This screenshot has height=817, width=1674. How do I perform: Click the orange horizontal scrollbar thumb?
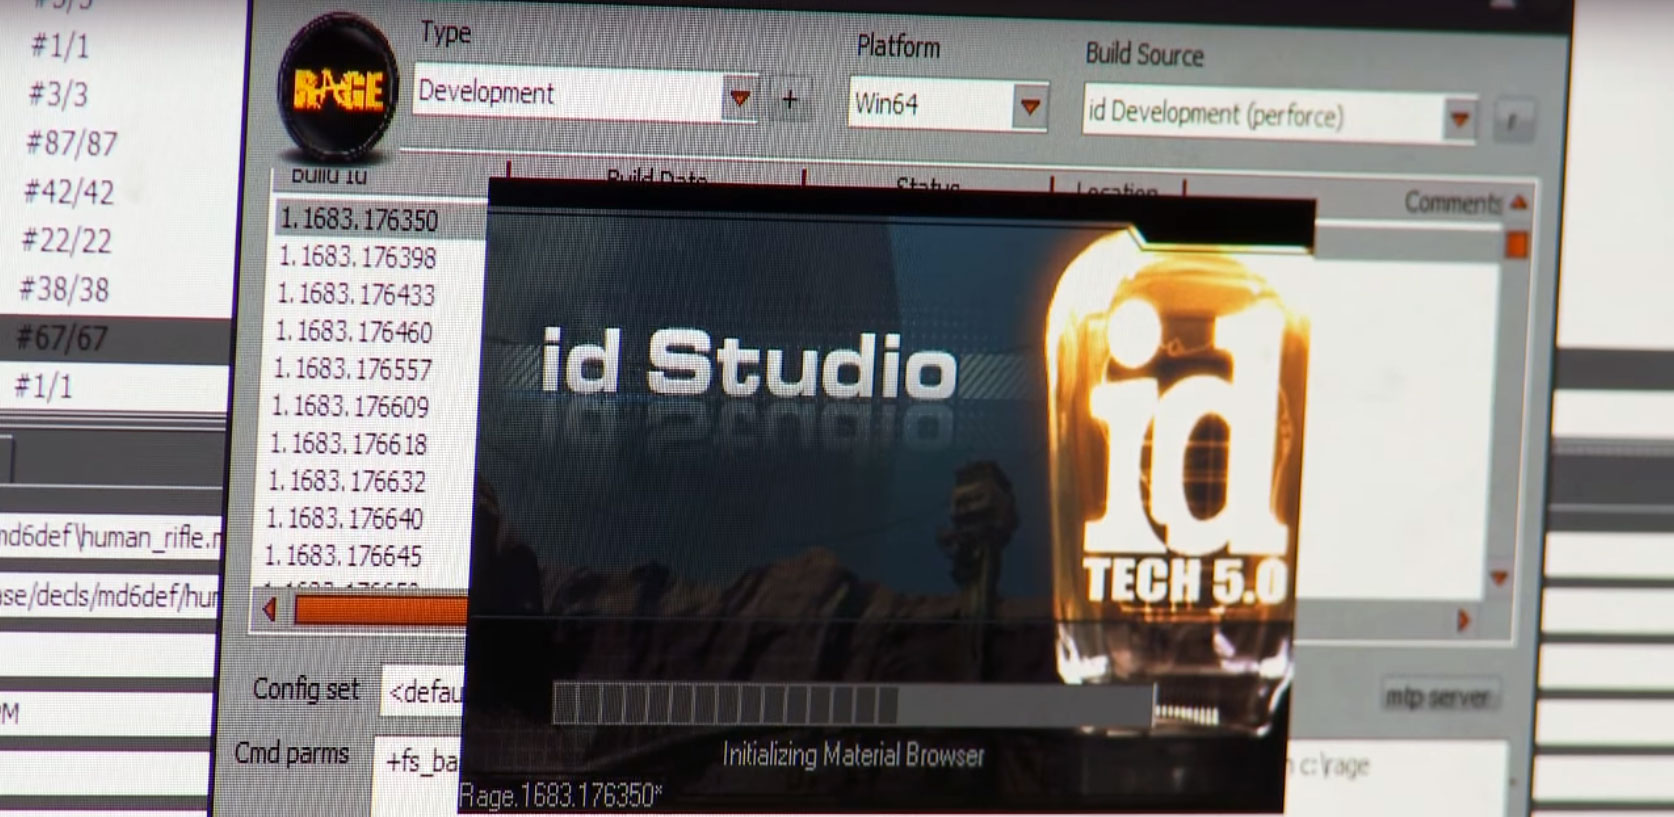tap(380, 610)
